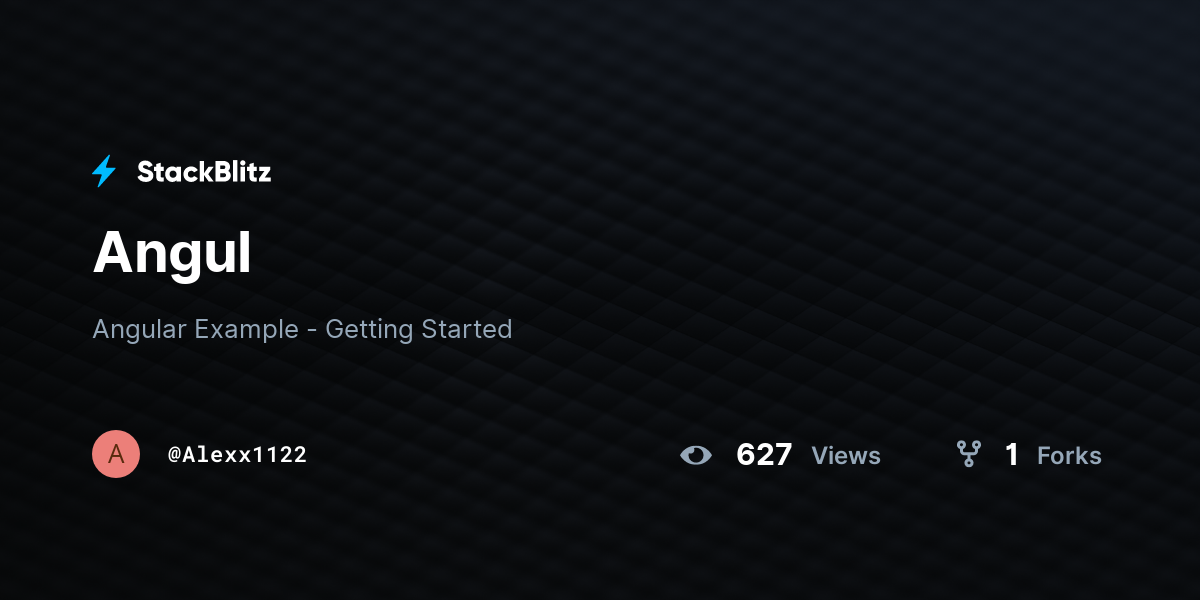Click the 627 views number
Screen dimensions: 1200x600
(x=764, y=455)
